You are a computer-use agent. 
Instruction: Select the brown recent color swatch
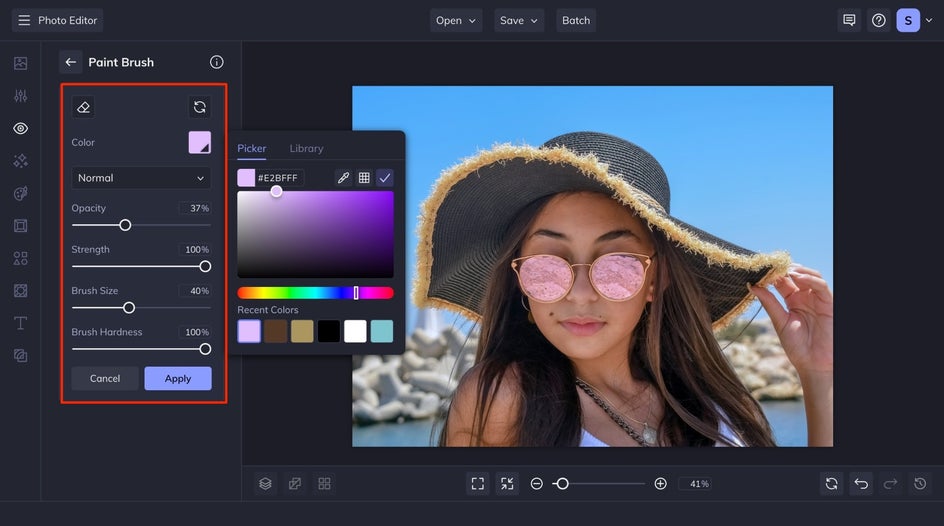[x=276, y=331]
